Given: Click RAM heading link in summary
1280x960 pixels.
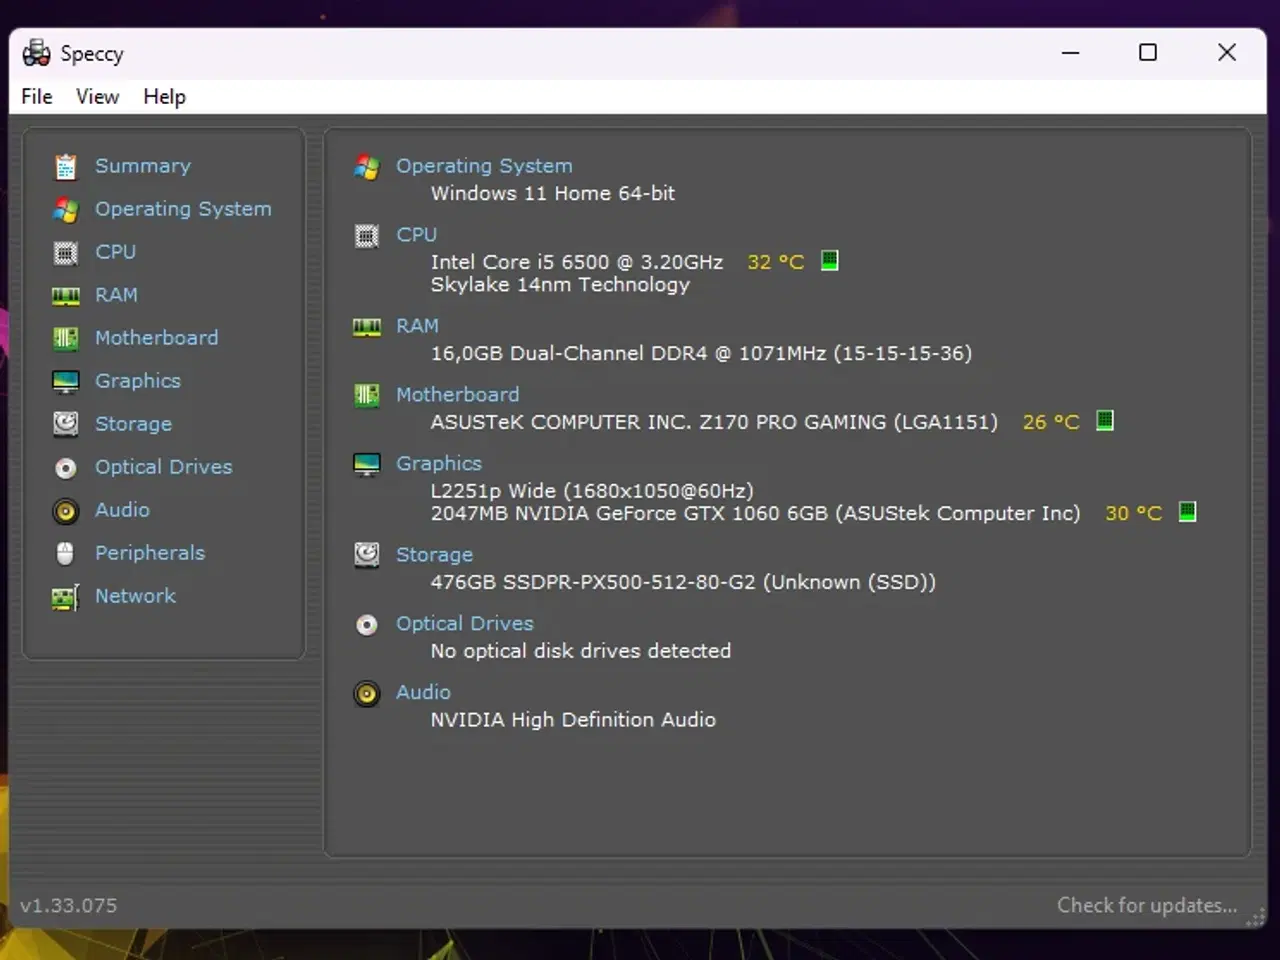Looking at the screenshot, I should [x=417, y=325].
